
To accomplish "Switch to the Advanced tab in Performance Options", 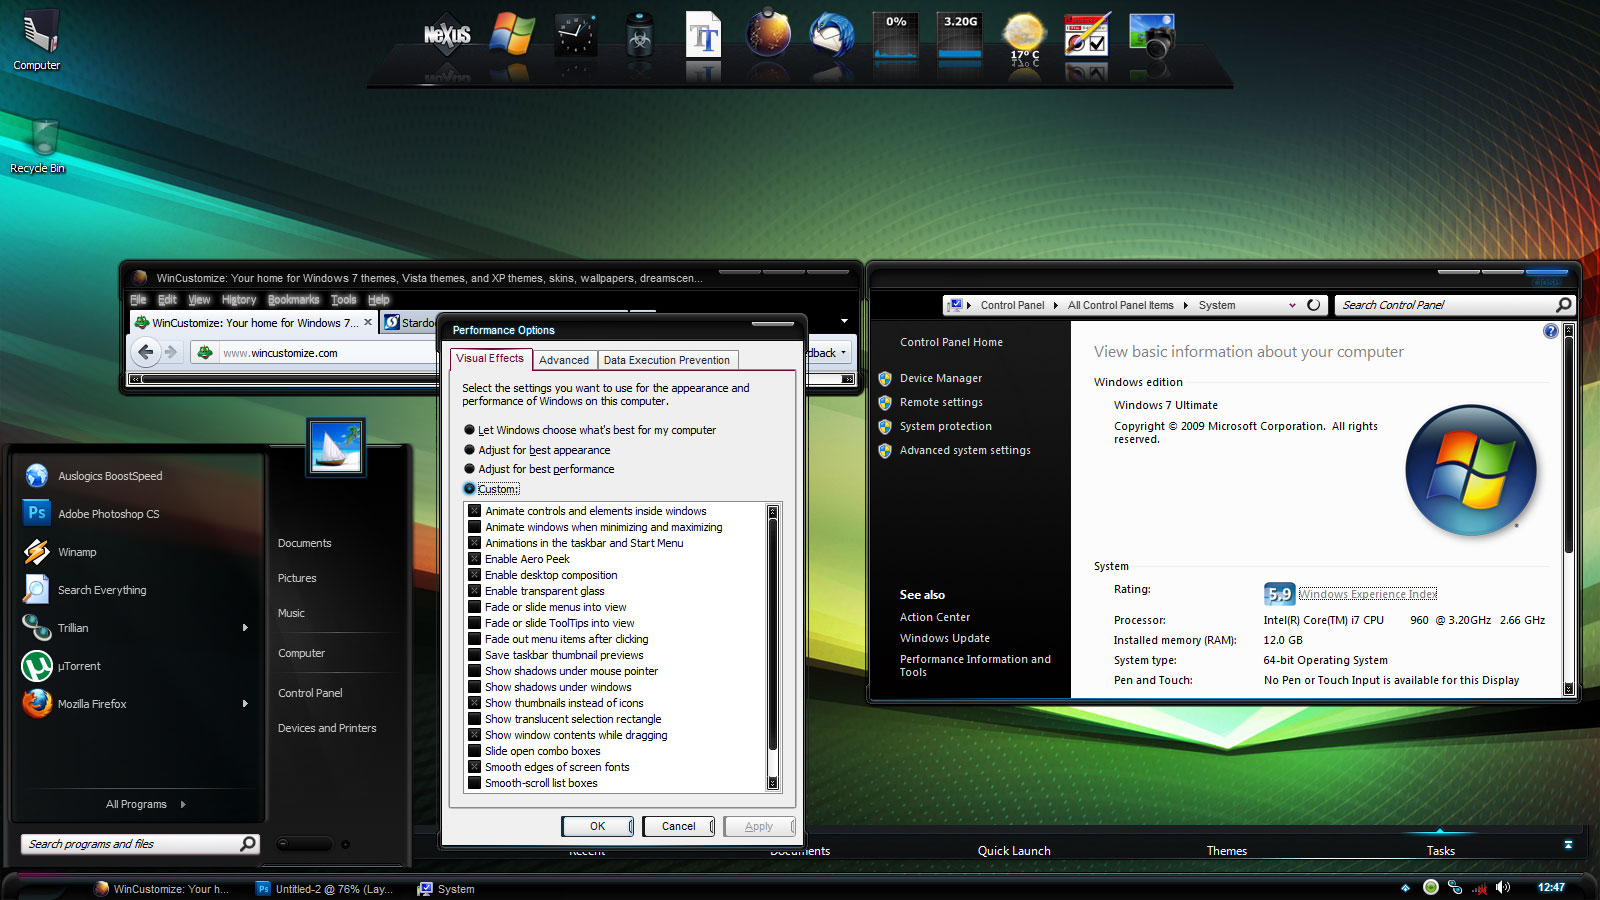I will (564, 359).
